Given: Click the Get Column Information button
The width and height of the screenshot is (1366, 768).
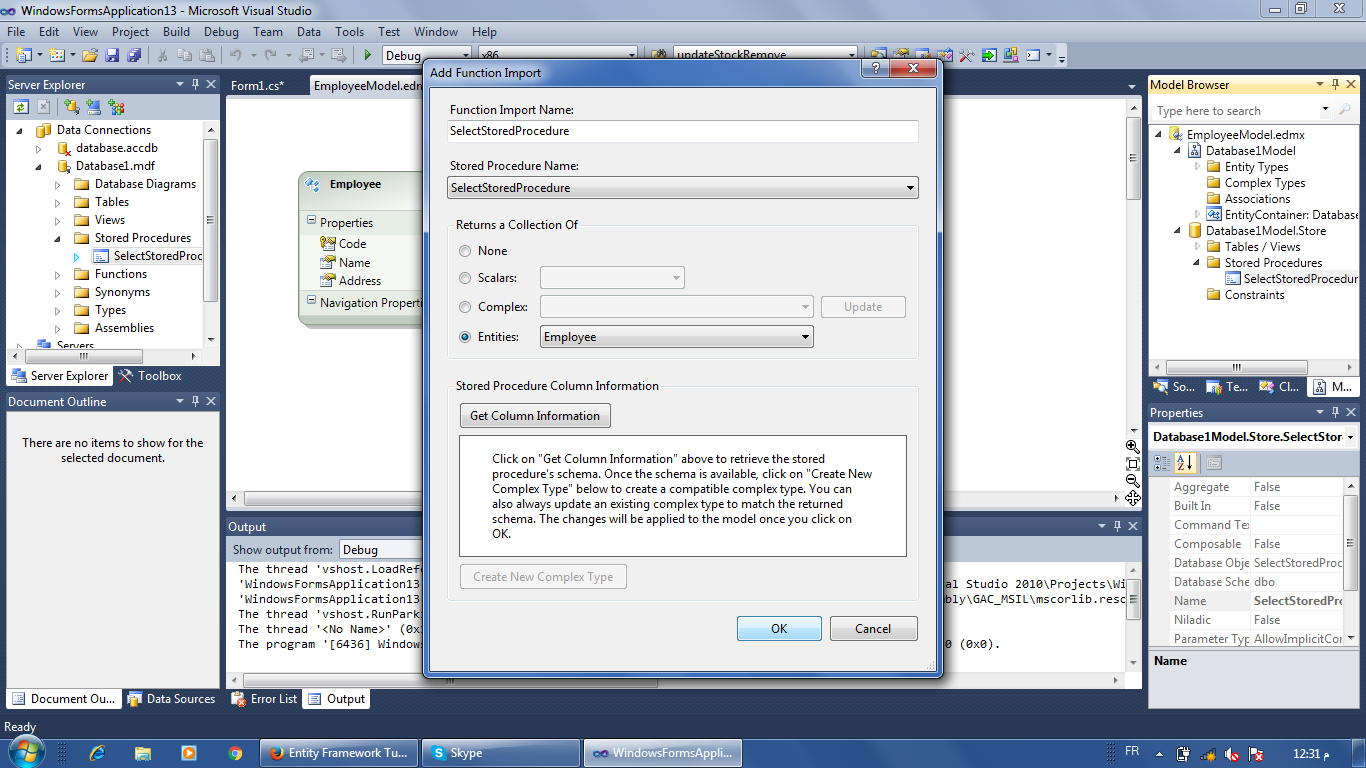Looking at the screenshot, I should click(x=535, y=415).
